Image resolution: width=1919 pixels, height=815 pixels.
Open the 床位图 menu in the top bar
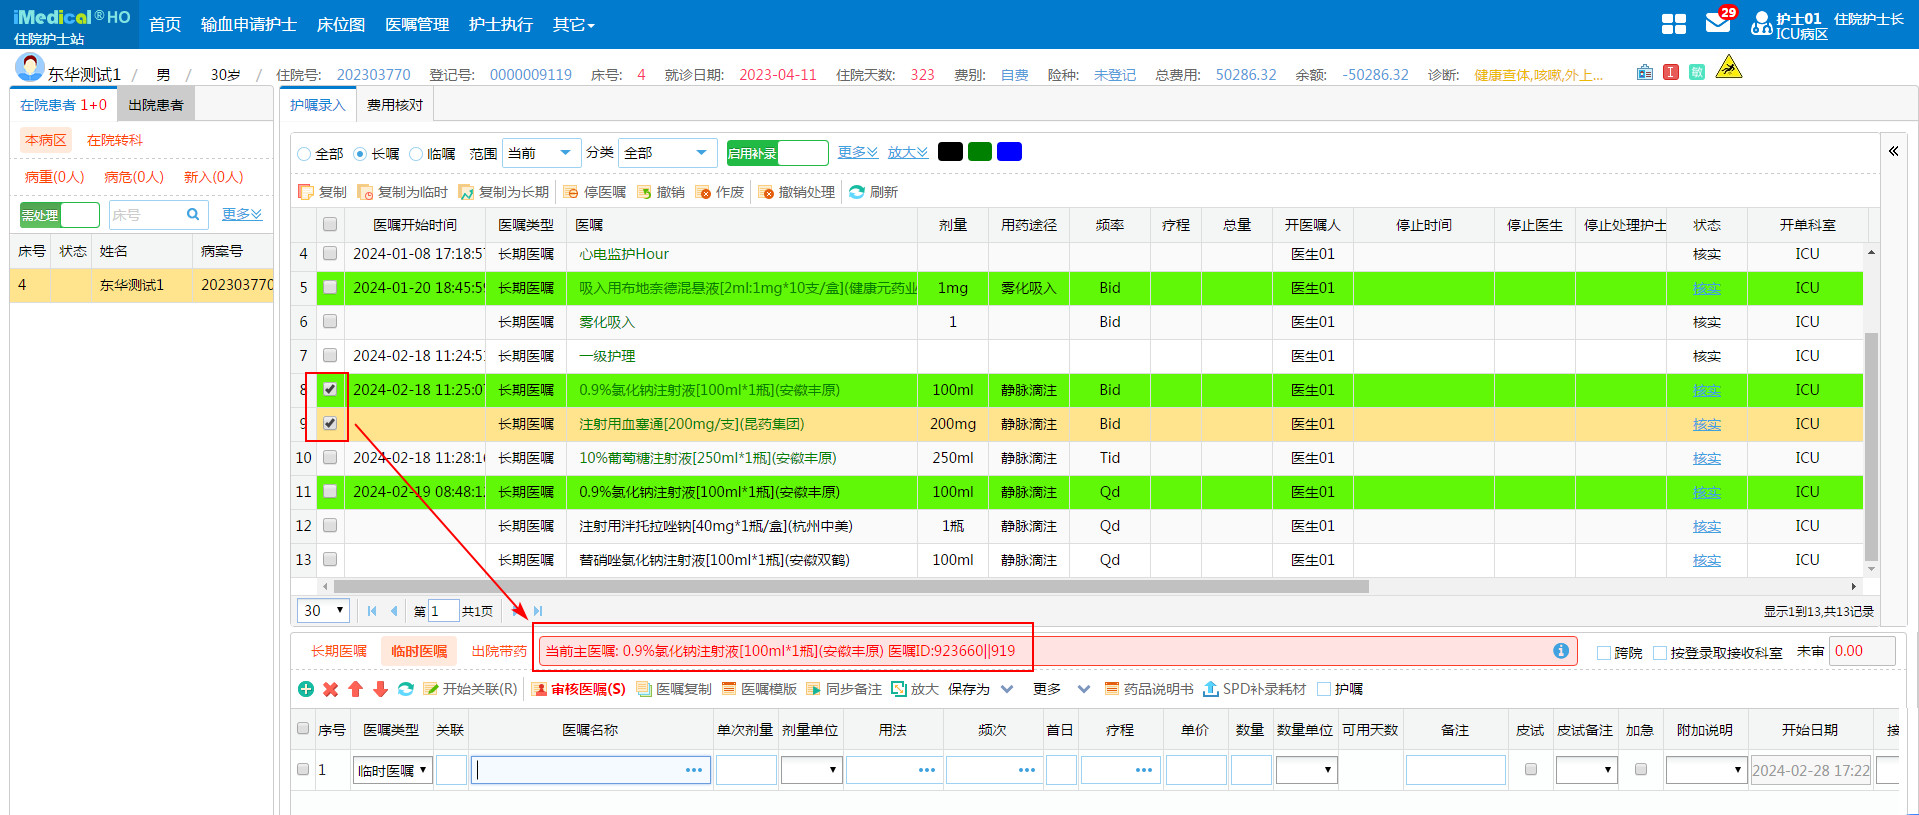click(340, 25)
